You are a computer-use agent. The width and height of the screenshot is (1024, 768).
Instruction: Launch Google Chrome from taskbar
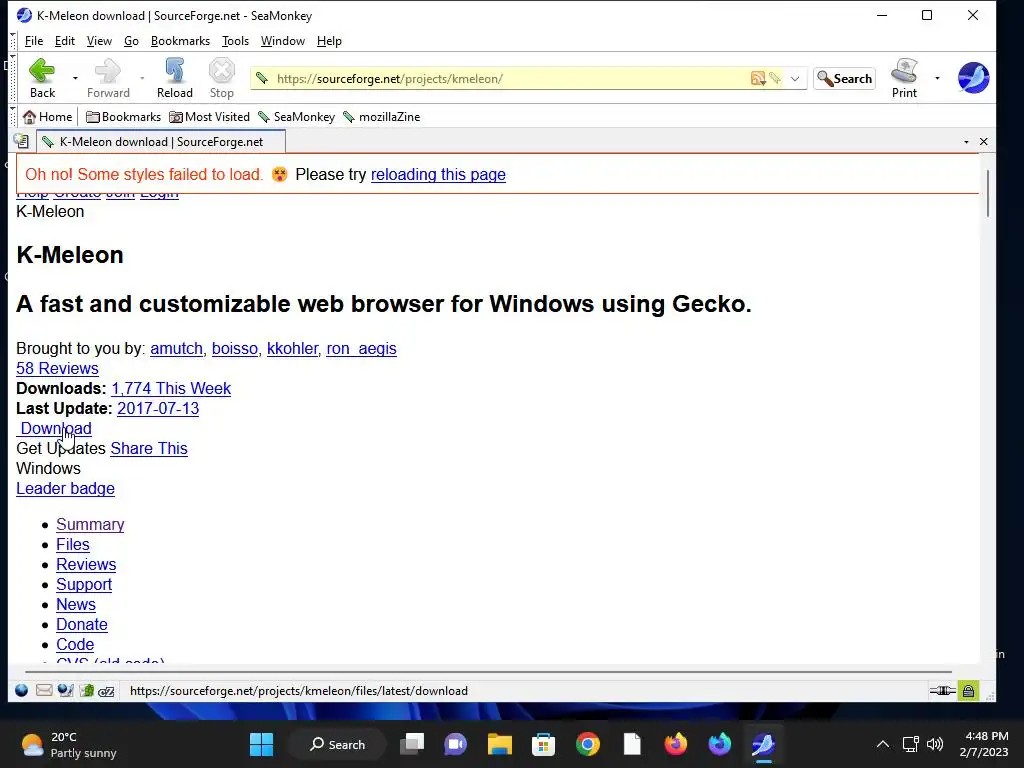pos(588,744)
